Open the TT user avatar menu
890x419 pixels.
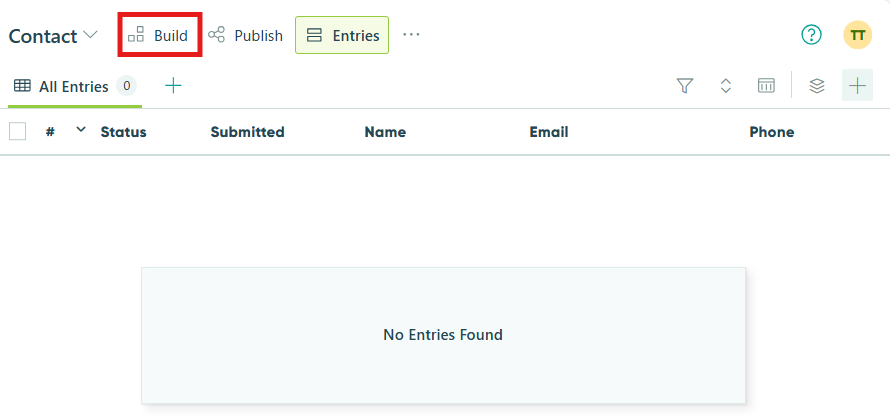tap(857, 35)
